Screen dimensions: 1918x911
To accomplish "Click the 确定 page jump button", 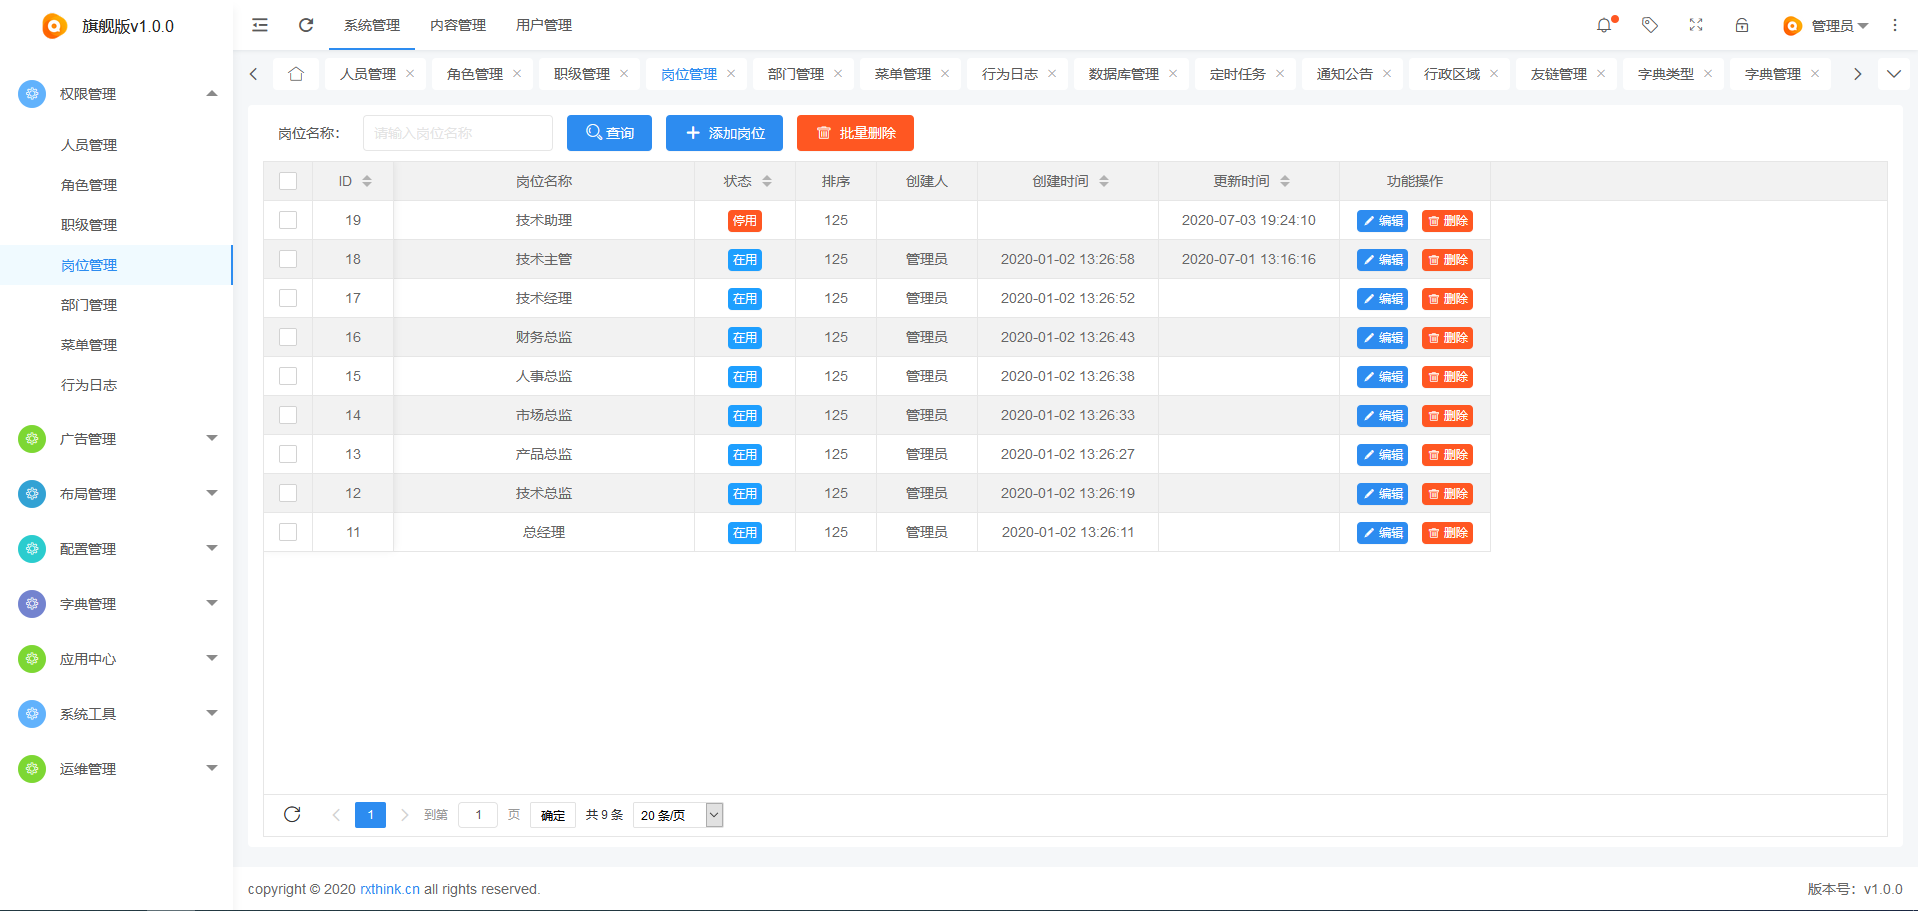I will [553, 815].
